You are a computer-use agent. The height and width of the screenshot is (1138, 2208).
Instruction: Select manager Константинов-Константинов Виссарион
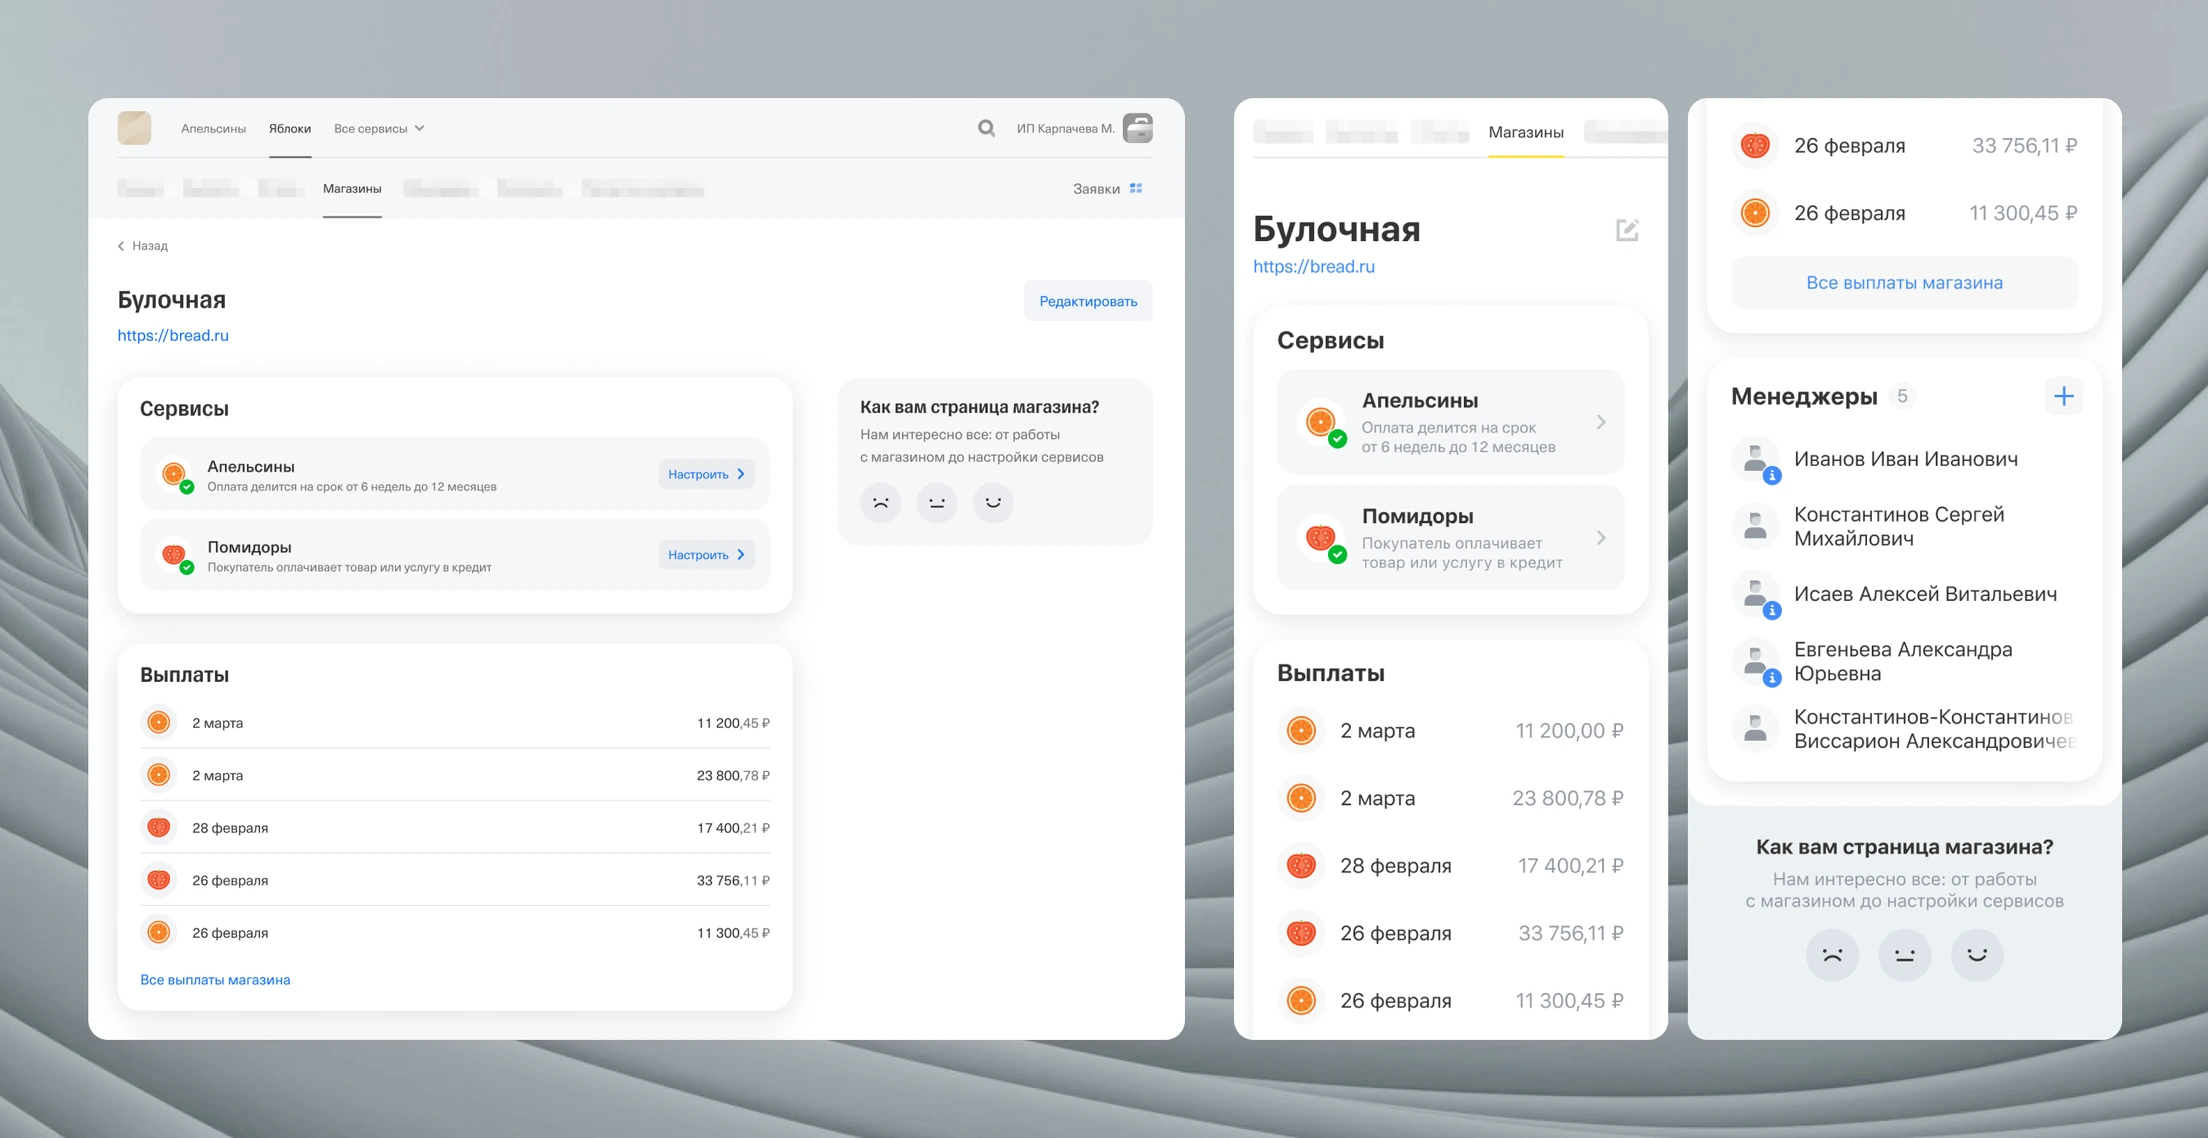point(1904,729)
